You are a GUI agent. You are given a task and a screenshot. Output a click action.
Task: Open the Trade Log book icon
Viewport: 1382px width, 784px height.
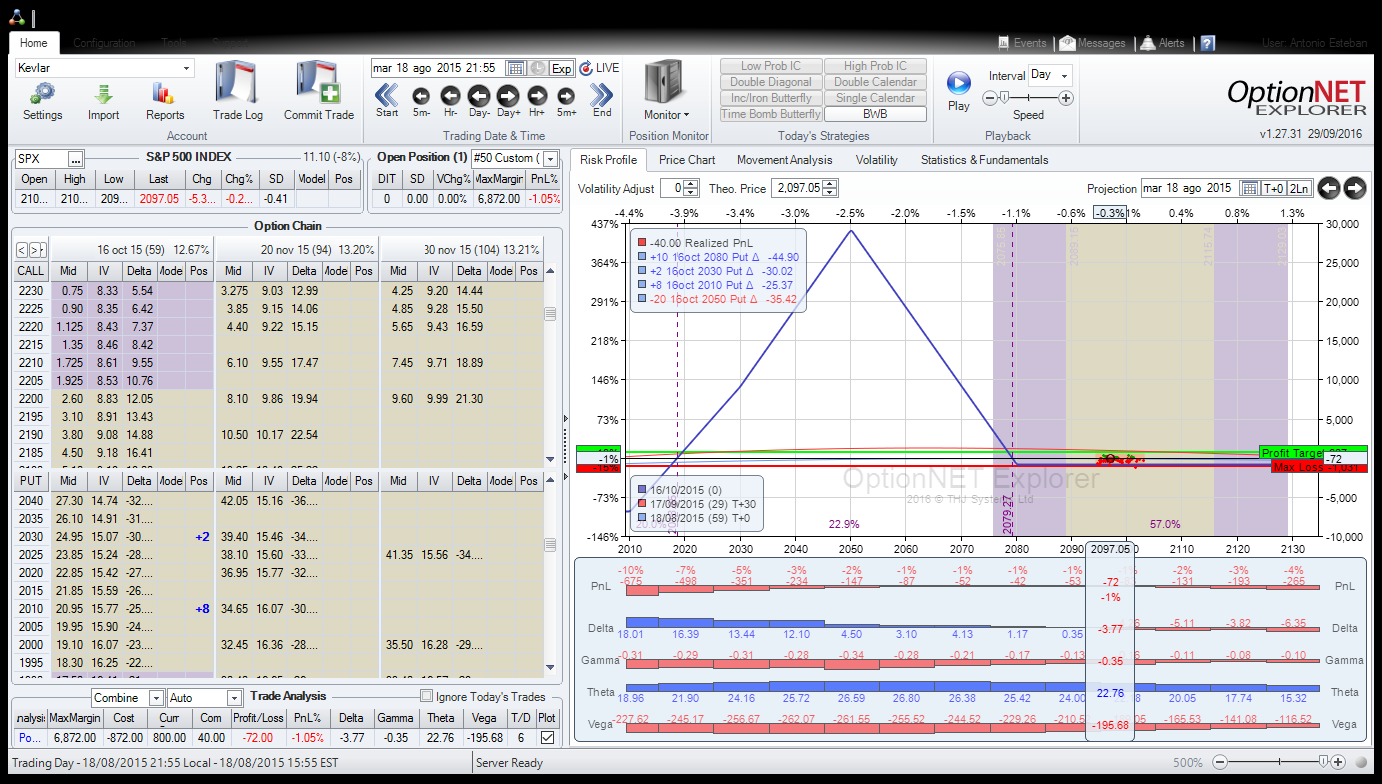(237, 87)
